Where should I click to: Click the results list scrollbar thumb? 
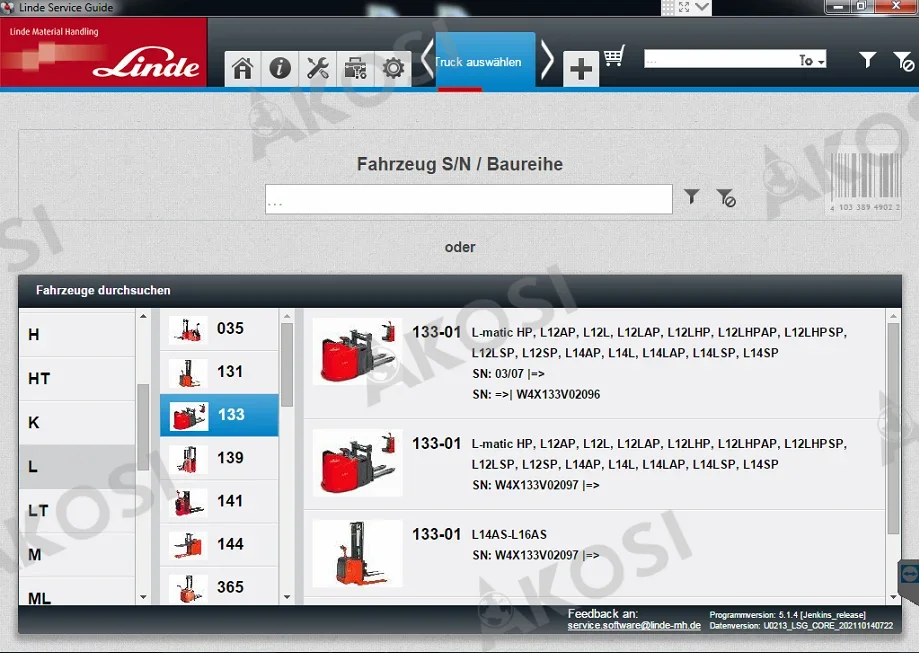tap(893, 428)
